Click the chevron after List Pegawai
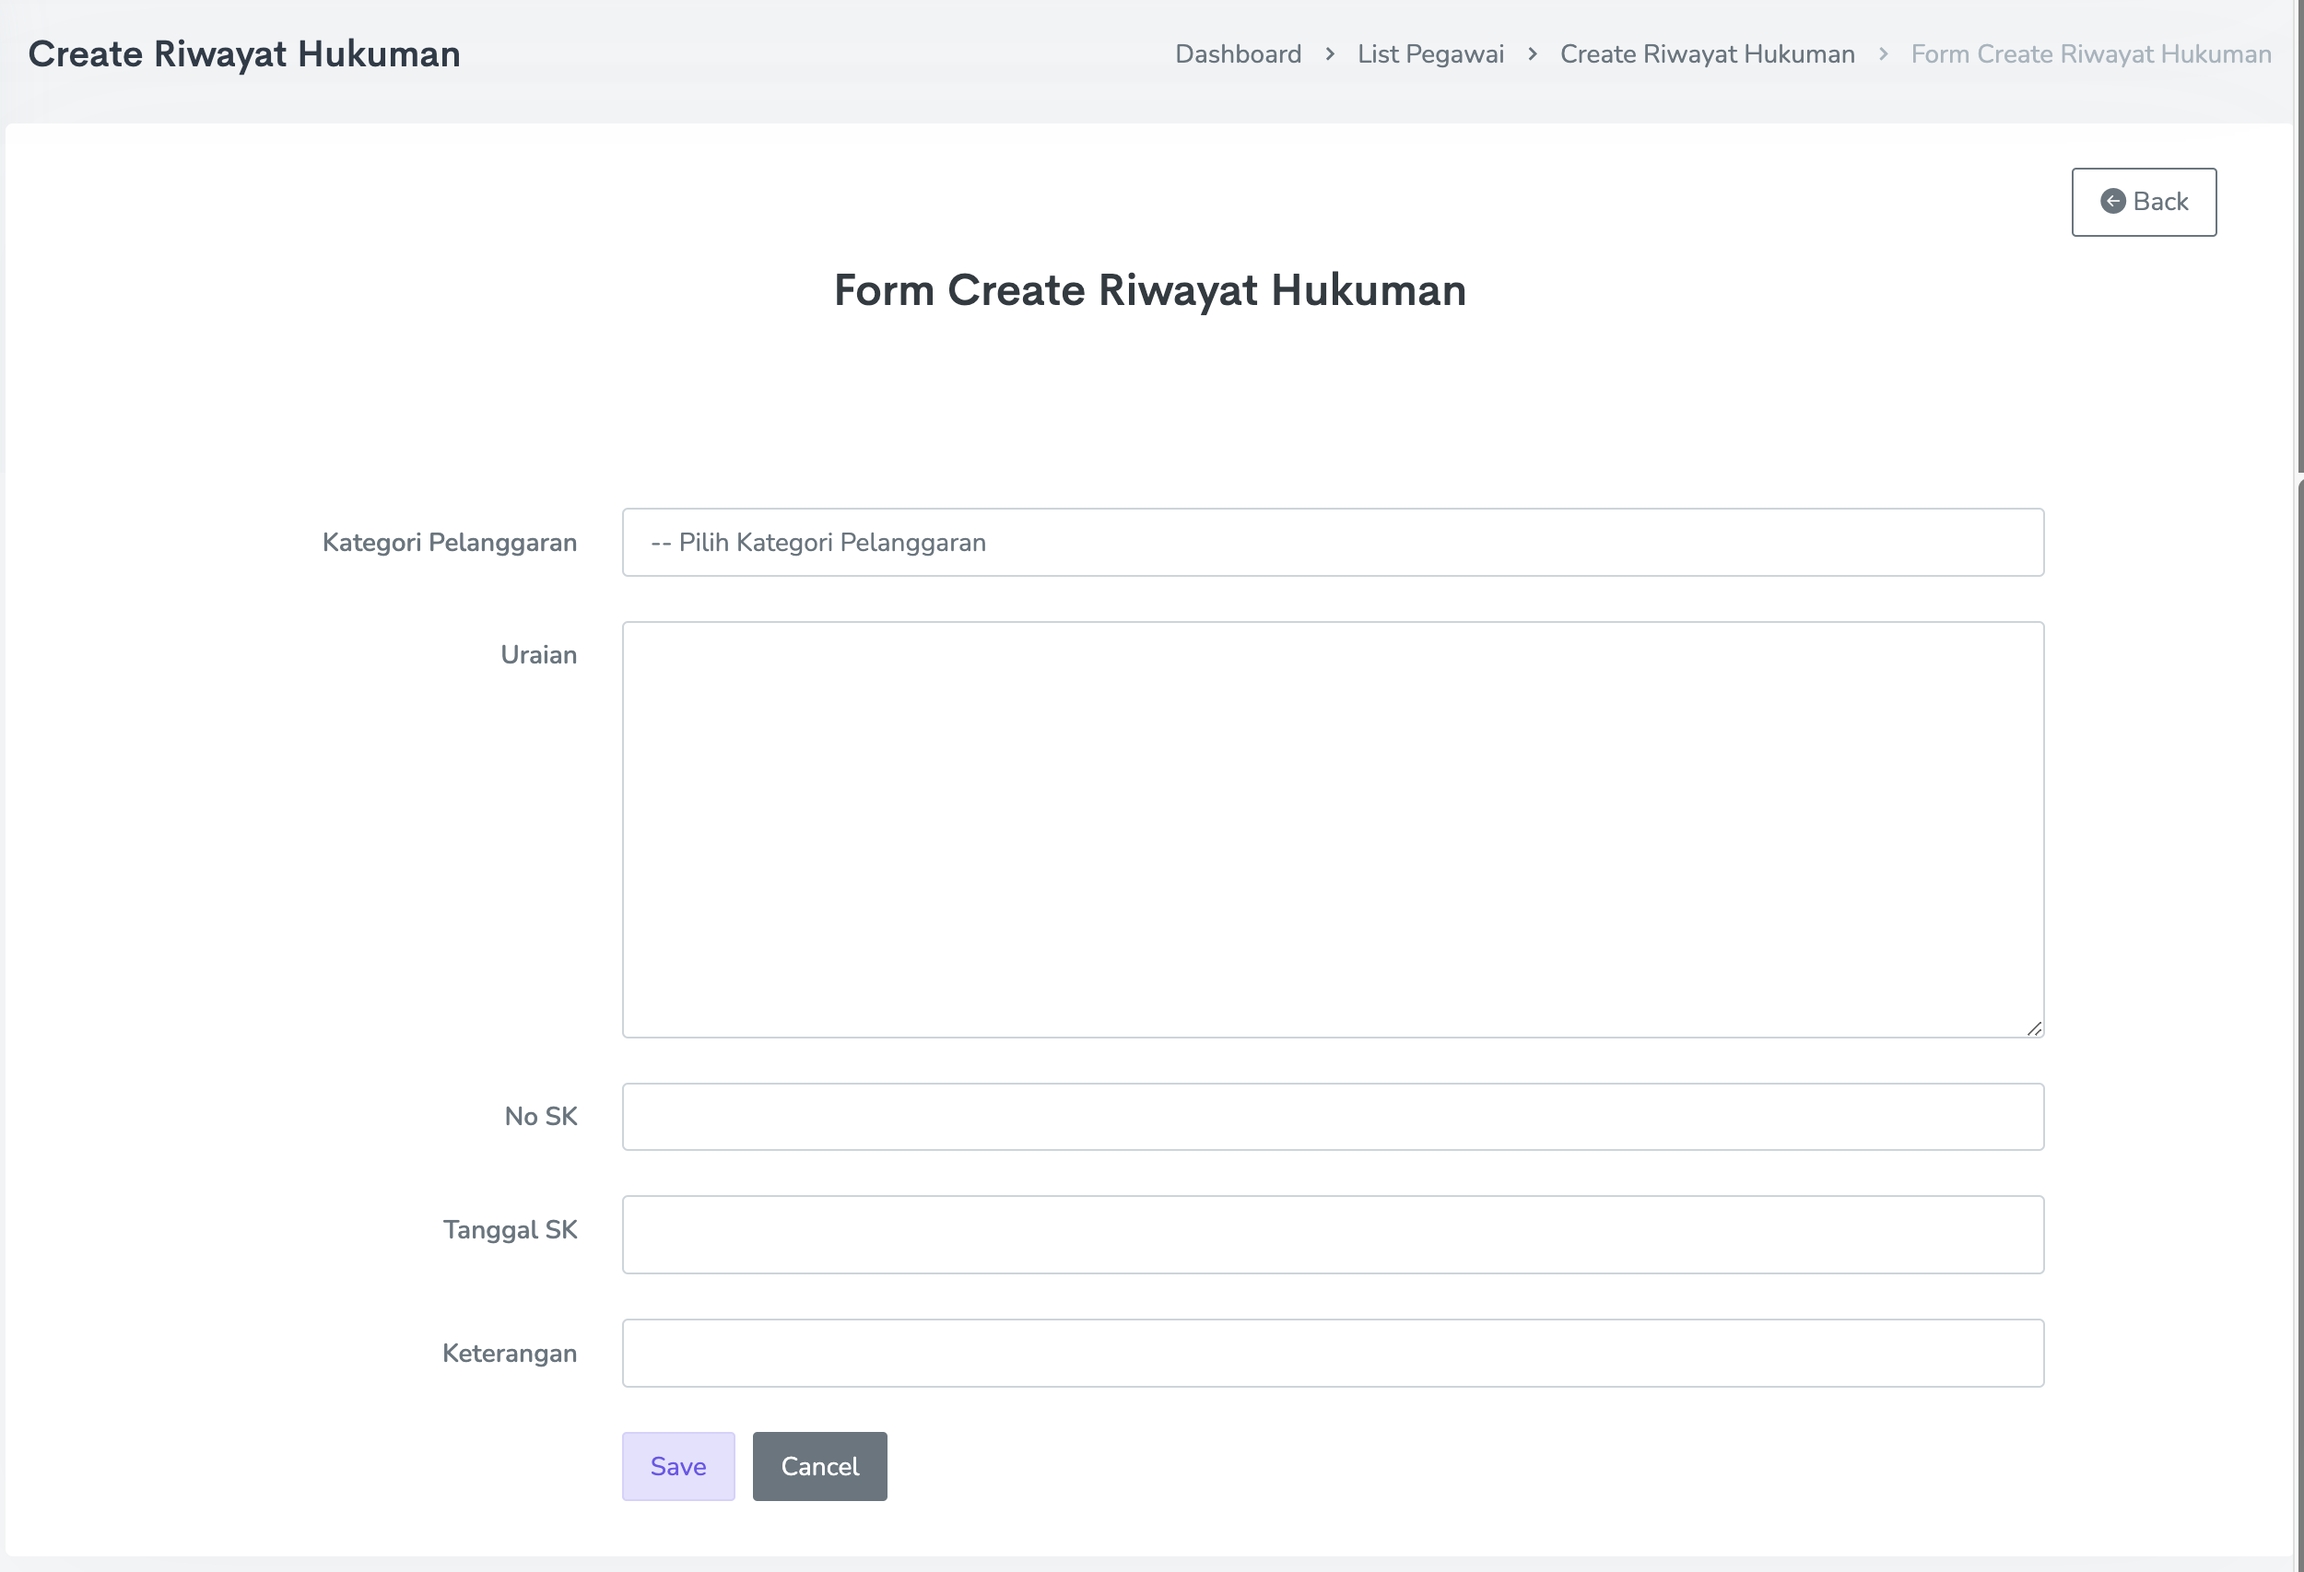 1532,54
